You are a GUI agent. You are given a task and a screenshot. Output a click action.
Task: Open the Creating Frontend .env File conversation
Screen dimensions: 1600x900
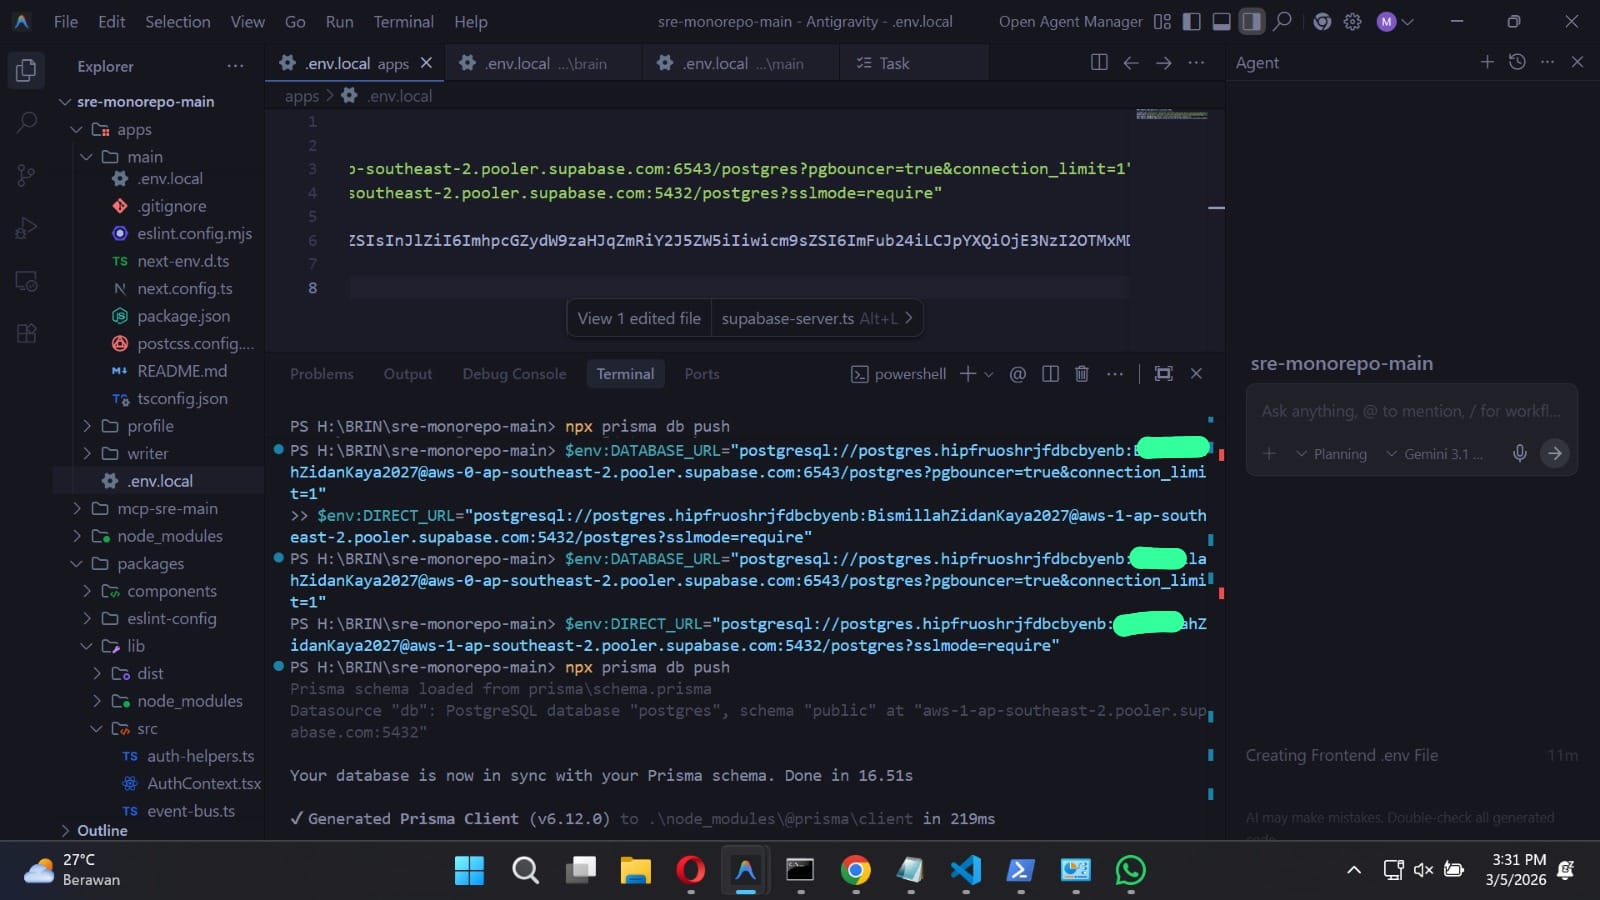pyautogui.click(x=1411, y=755)
